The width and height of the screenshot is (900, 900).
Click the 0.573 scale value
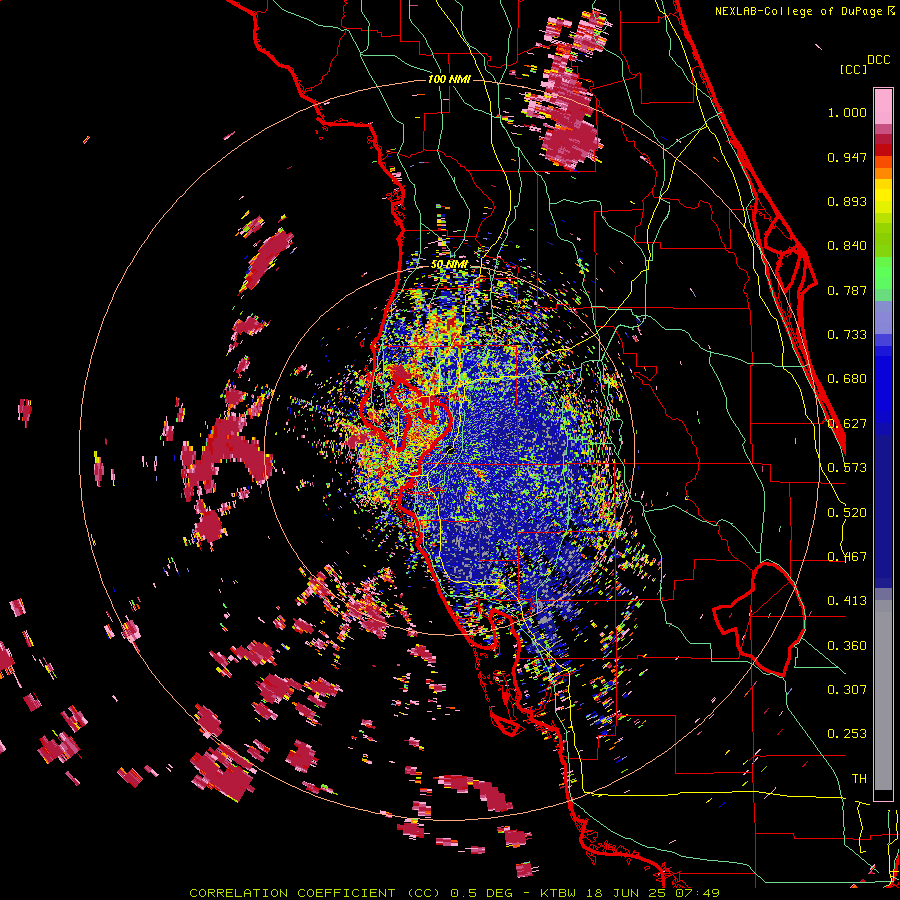(847, 468)
